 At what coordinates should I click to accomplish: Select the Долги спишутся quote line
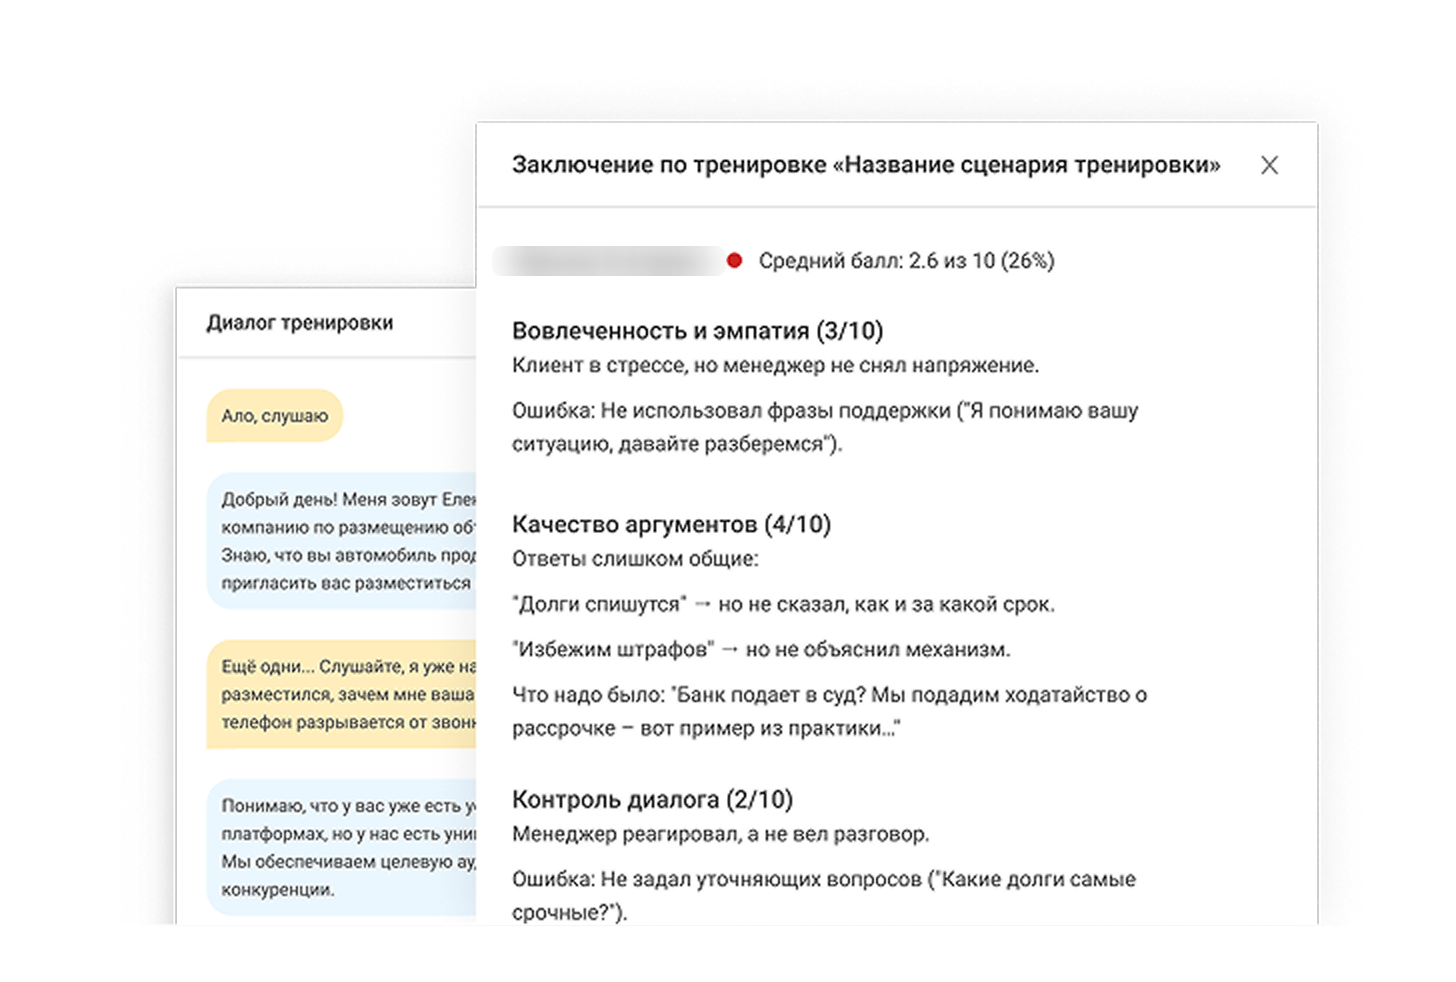[783, 604]
